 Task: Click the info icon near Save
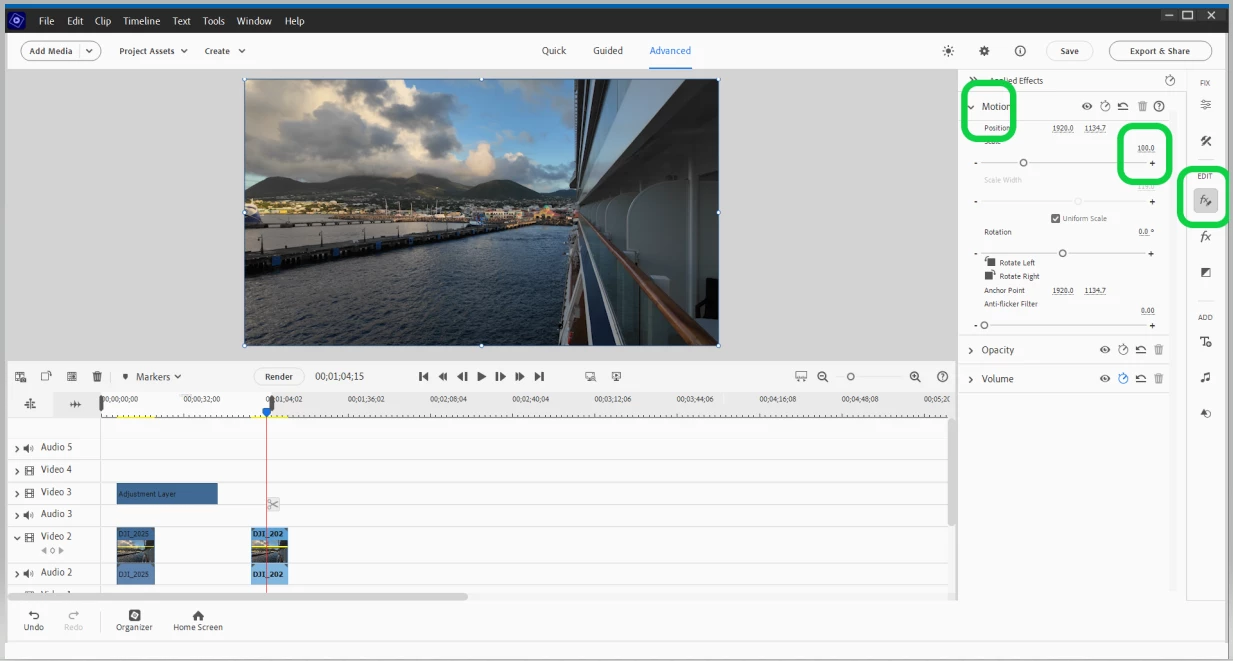click(1020, 51)
